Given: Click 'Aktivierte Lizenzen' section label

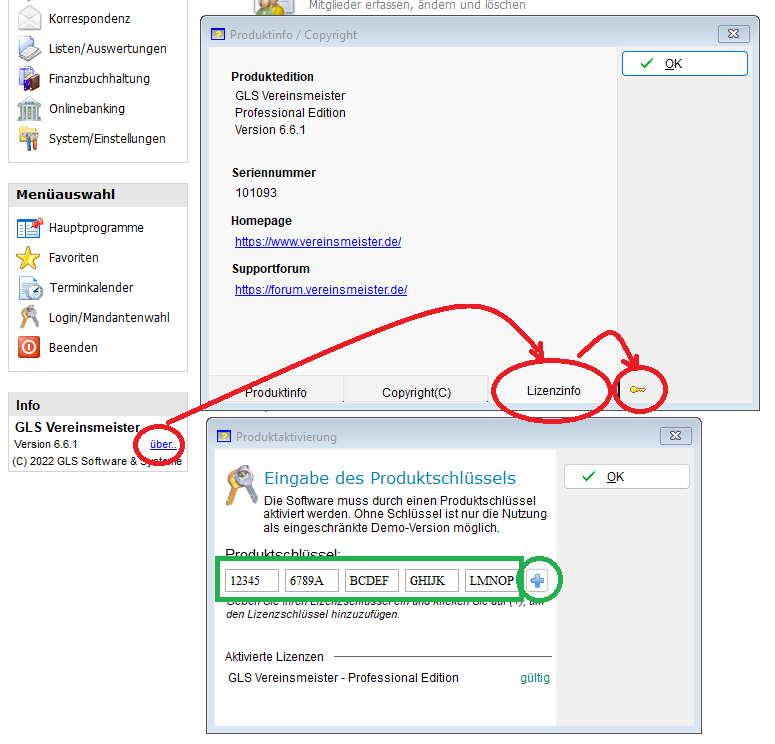Looking at the screenshot, I should click(x=274, y=656).
